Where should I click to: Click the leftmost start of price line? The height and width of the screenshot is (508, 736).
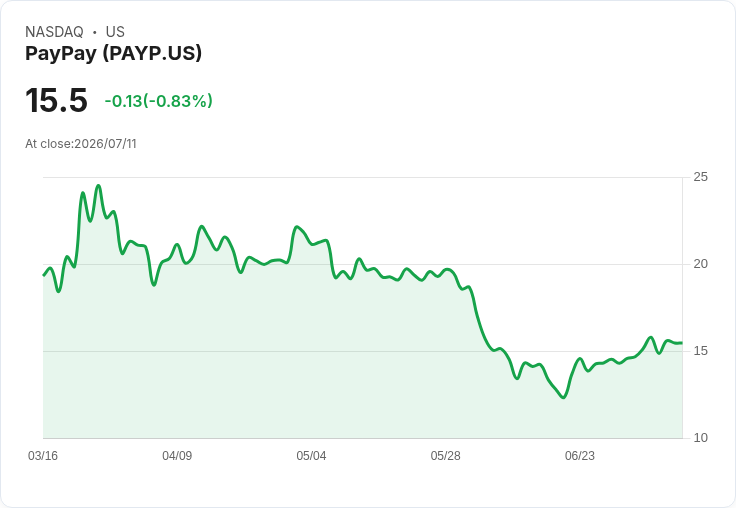44,275
